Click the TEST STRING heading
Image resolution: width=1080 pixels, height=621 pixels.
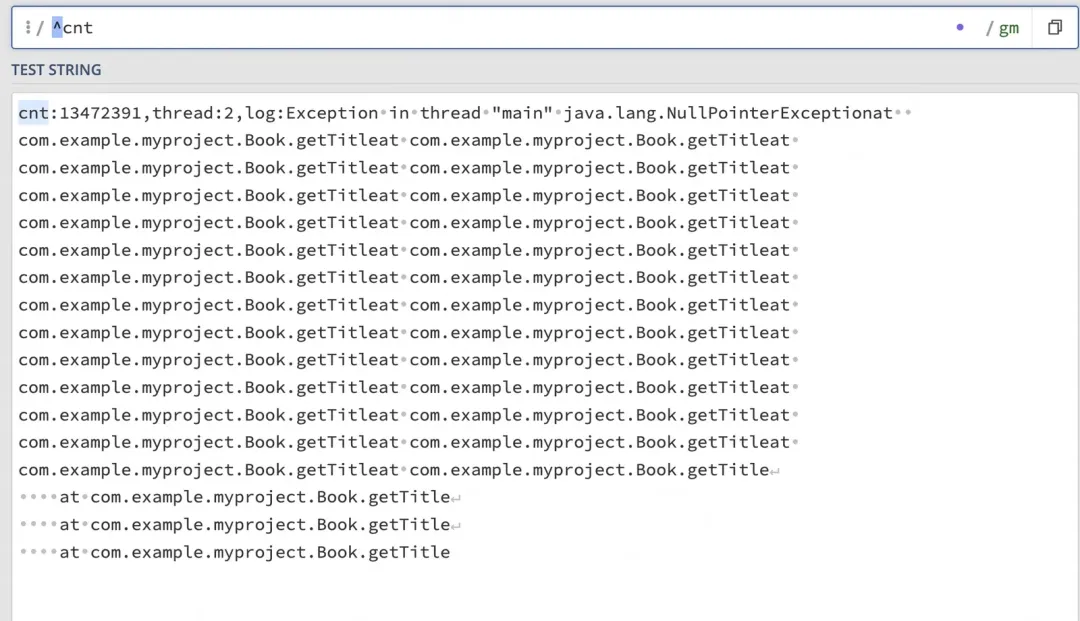pyautogui.click(x=56, y=70)
